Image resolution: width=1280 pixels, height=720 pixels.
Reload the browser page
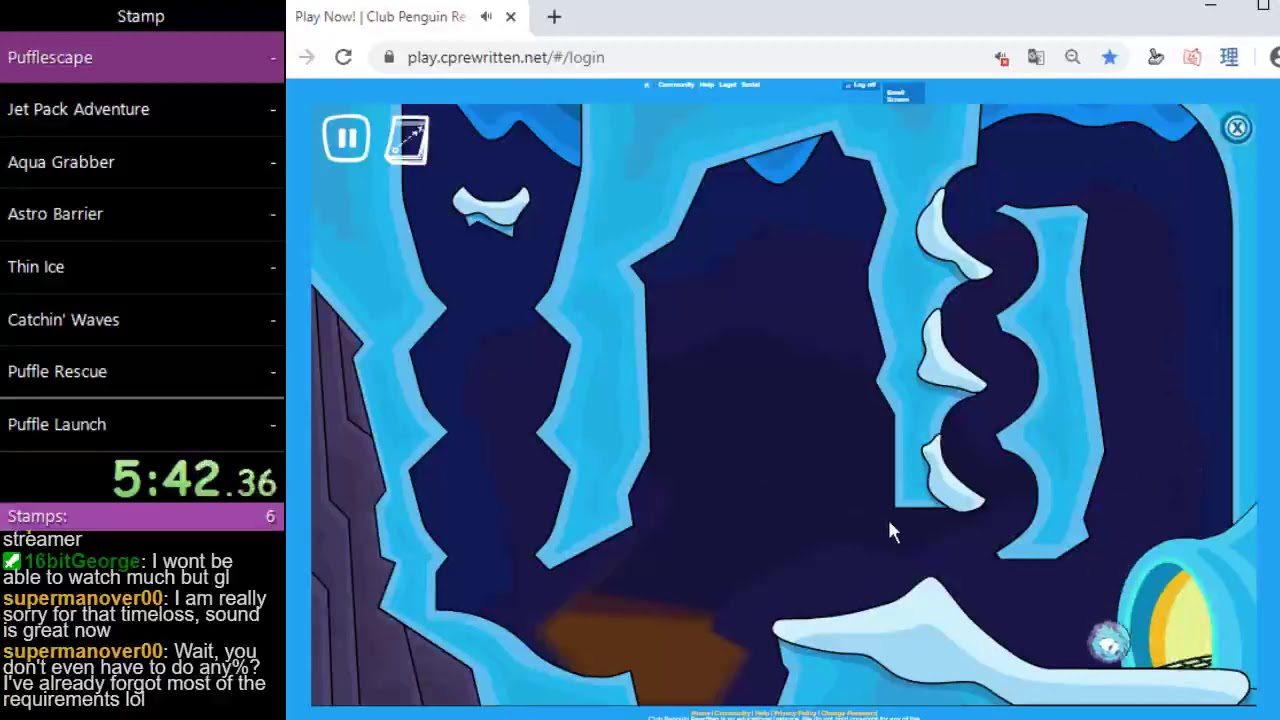[x=343, y=57]
